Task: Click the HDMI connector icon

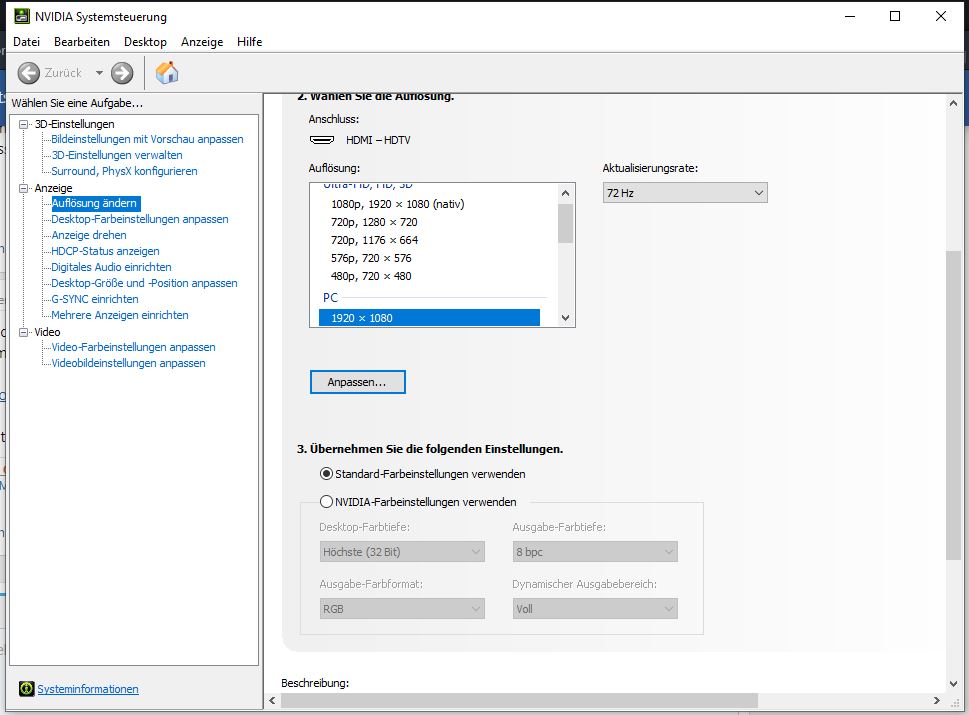Action: [322, 140]
